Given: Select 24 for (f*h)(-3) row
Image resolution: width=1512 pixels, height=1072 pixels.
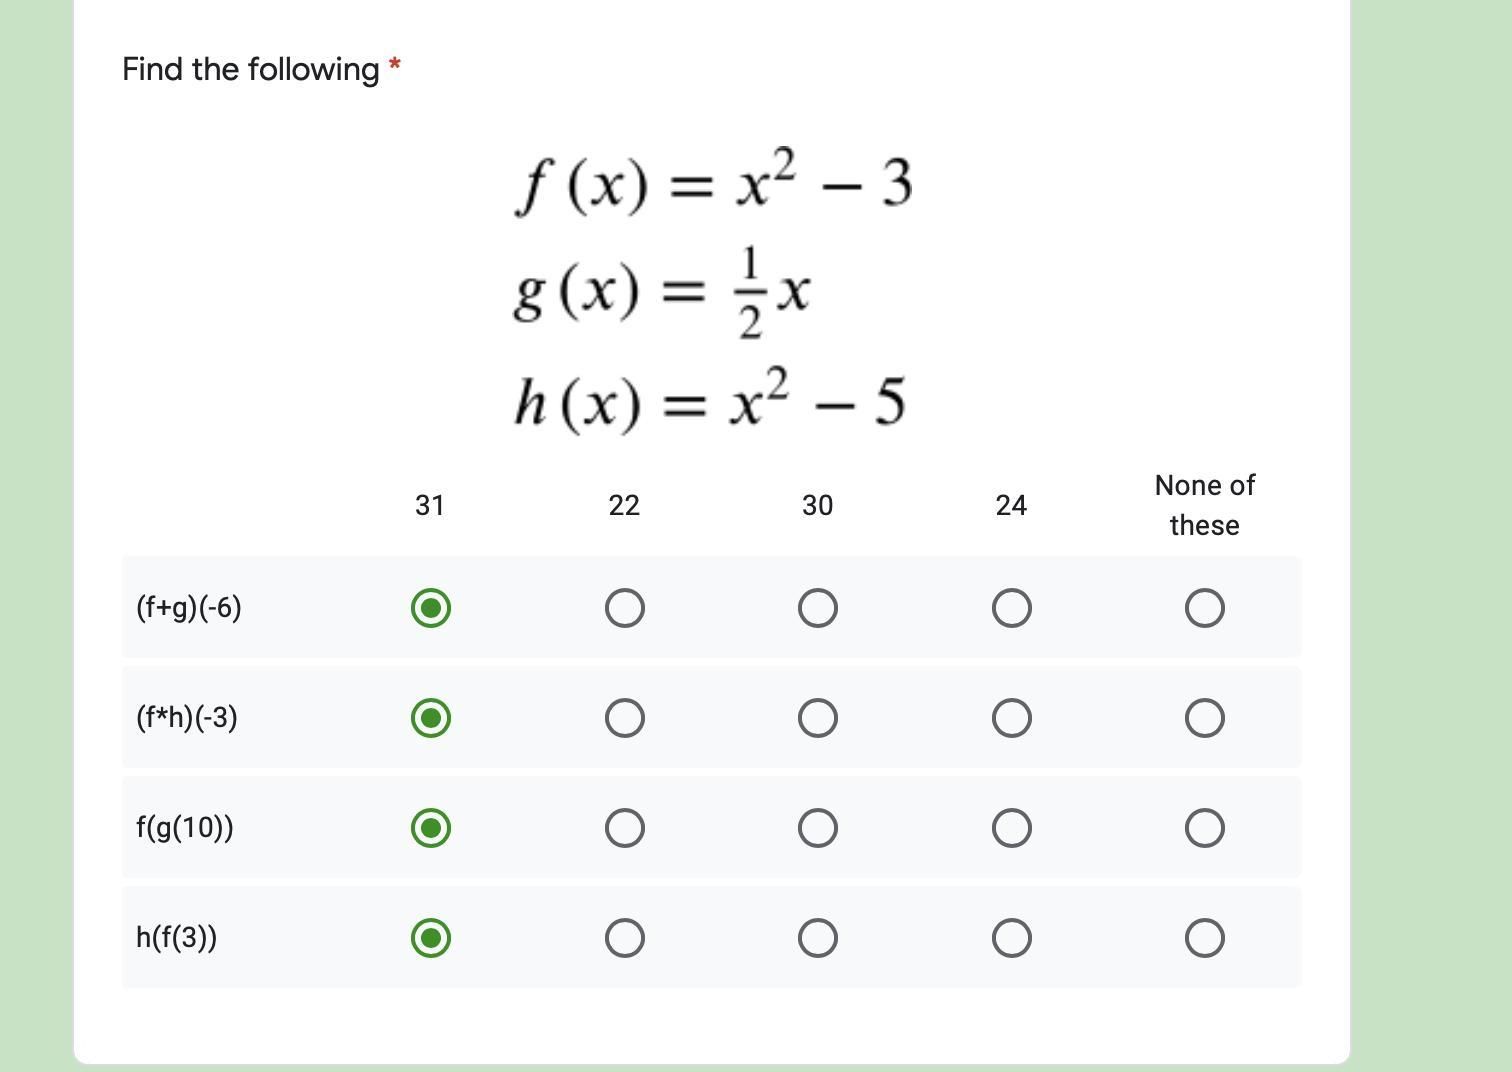Looking at the screenshot, I should click(x=1011, y=718).
